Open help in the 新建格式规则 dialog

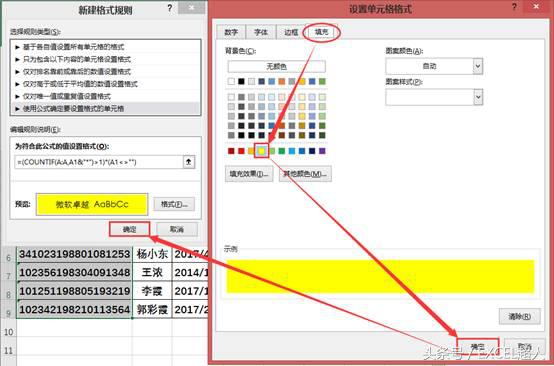(x=170, y=8)
